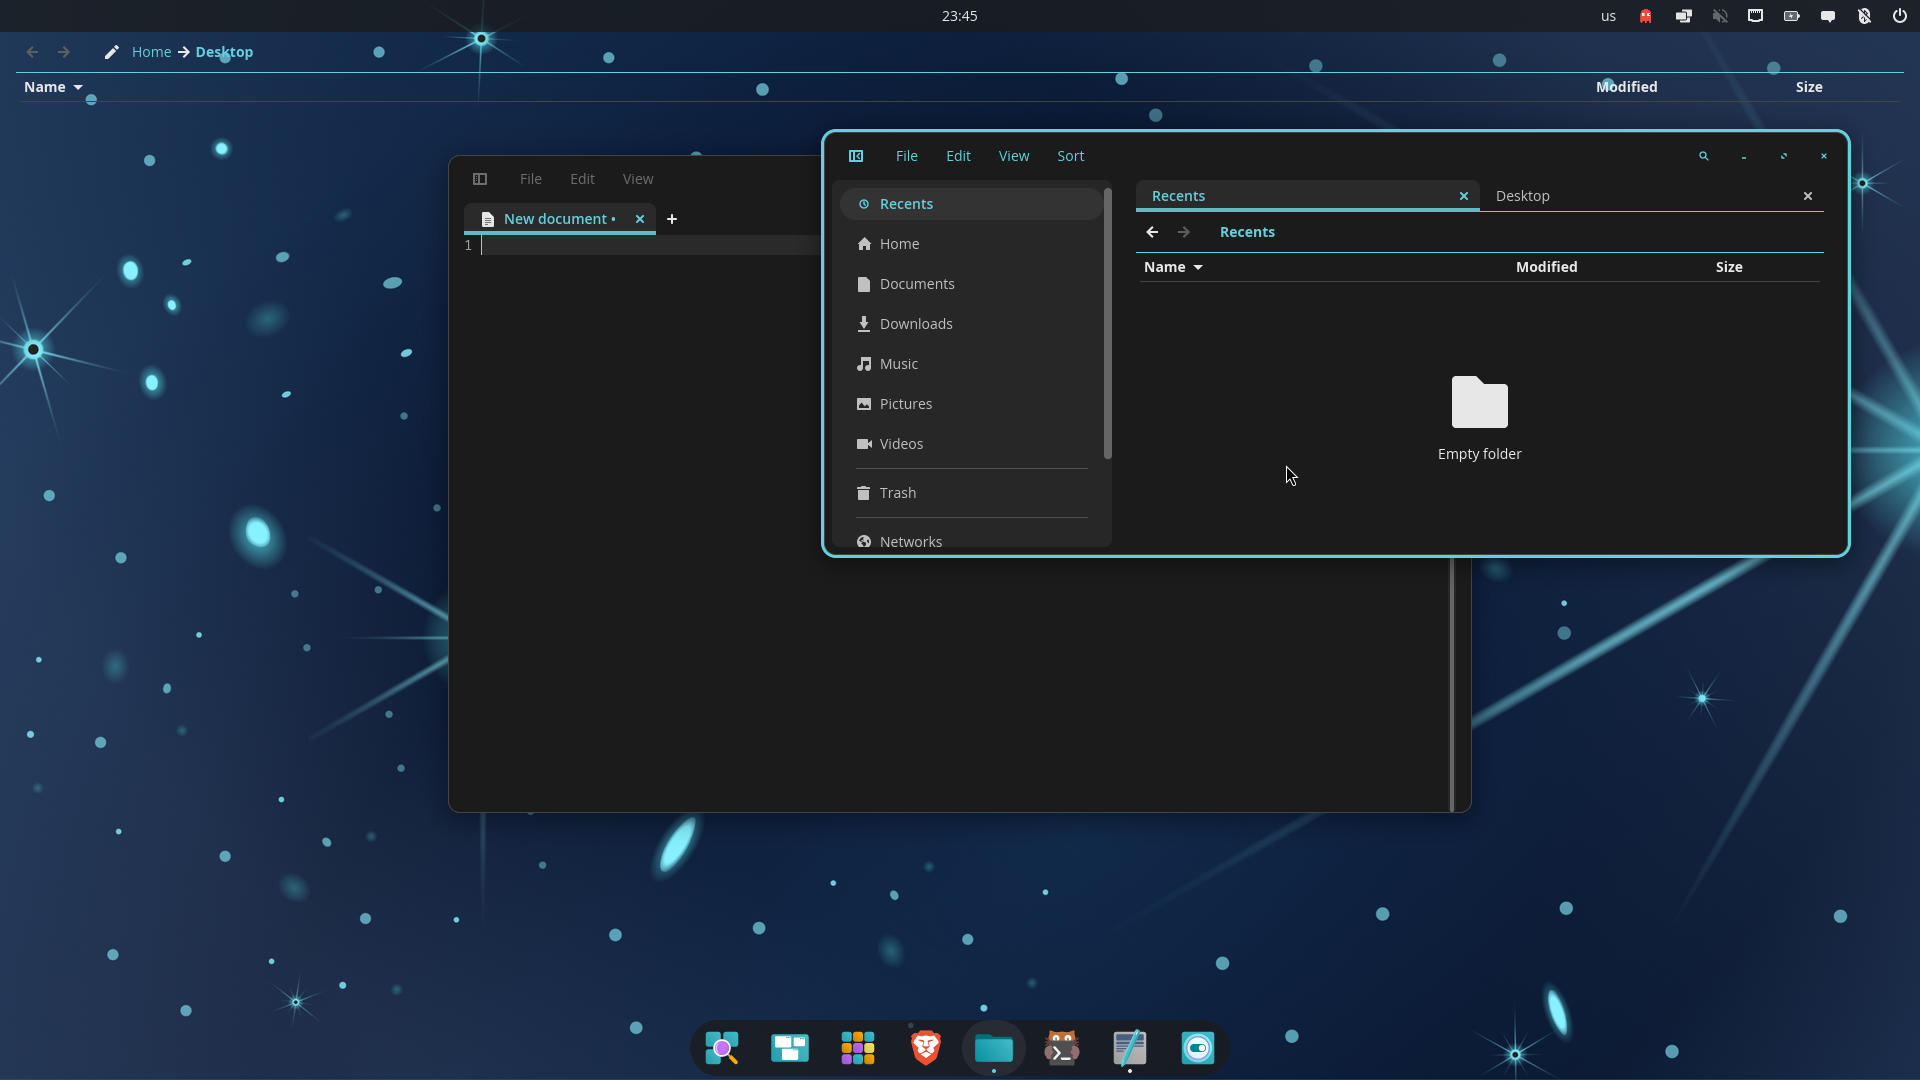The height and width of the screenshot is (1080, 1920).
Task: Select the New document tab
Action: (559, 219)
